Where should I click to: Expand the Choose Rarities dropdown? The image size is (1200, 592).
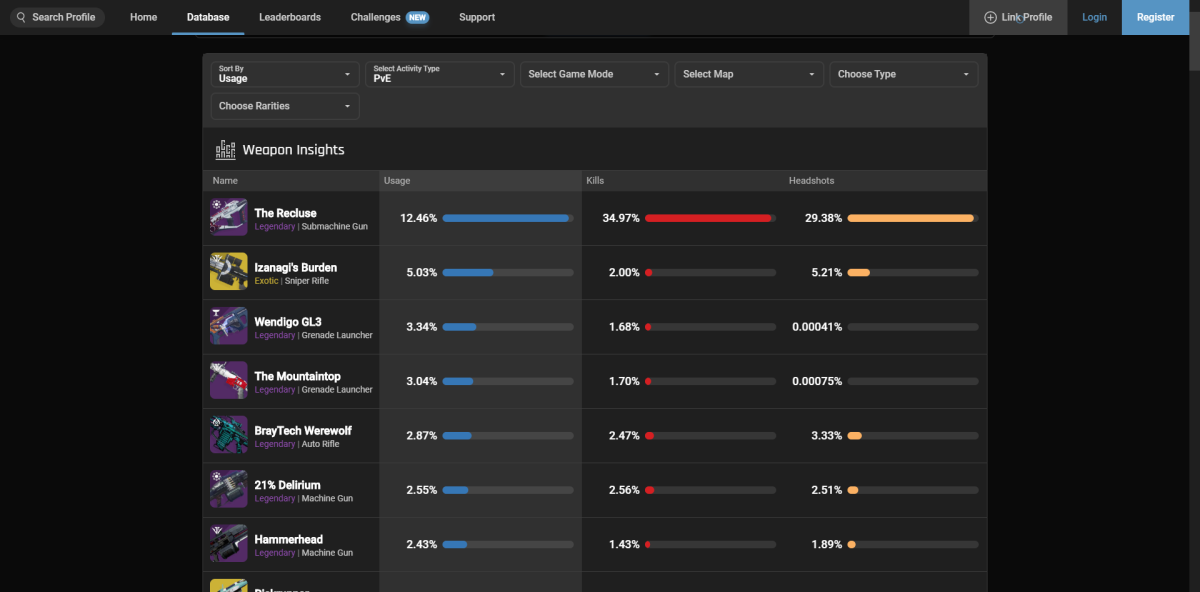285,106
